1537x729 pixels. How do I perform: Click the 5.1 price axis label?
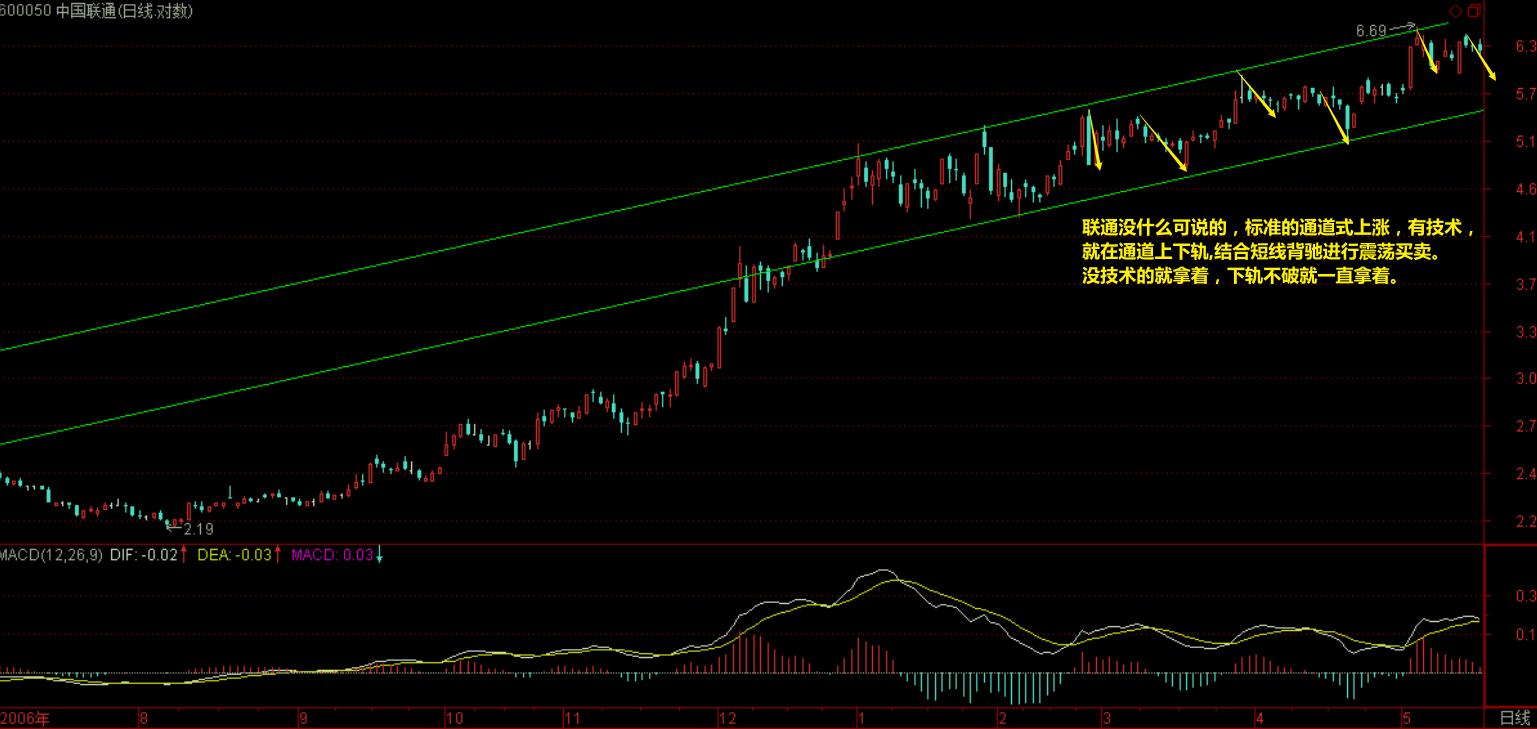tap(1525, 142)
